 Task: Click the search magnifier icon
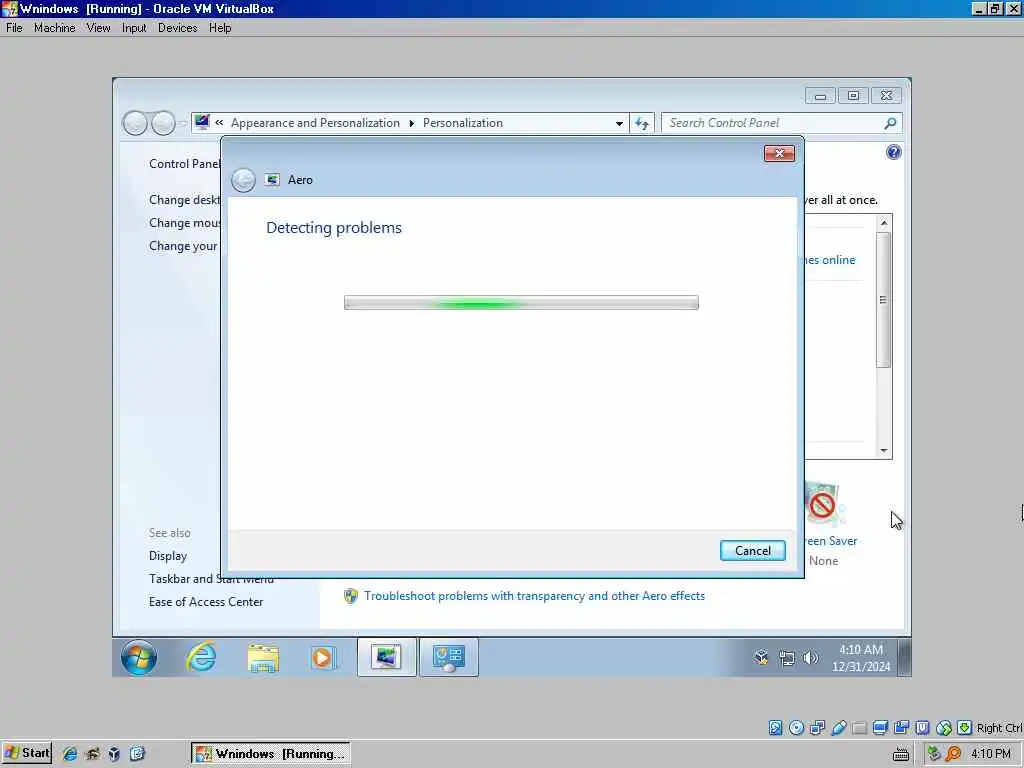coord(889,123)
